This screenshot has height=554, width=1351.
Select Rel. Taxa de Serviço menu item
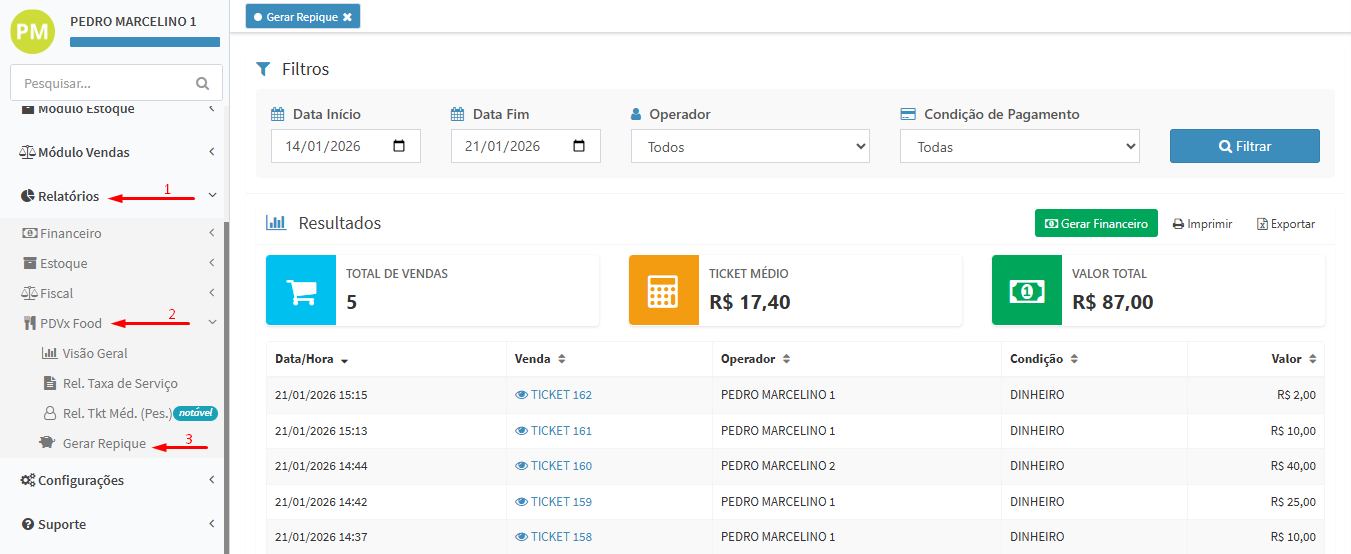pyautogui.click(x=119, y=383)
